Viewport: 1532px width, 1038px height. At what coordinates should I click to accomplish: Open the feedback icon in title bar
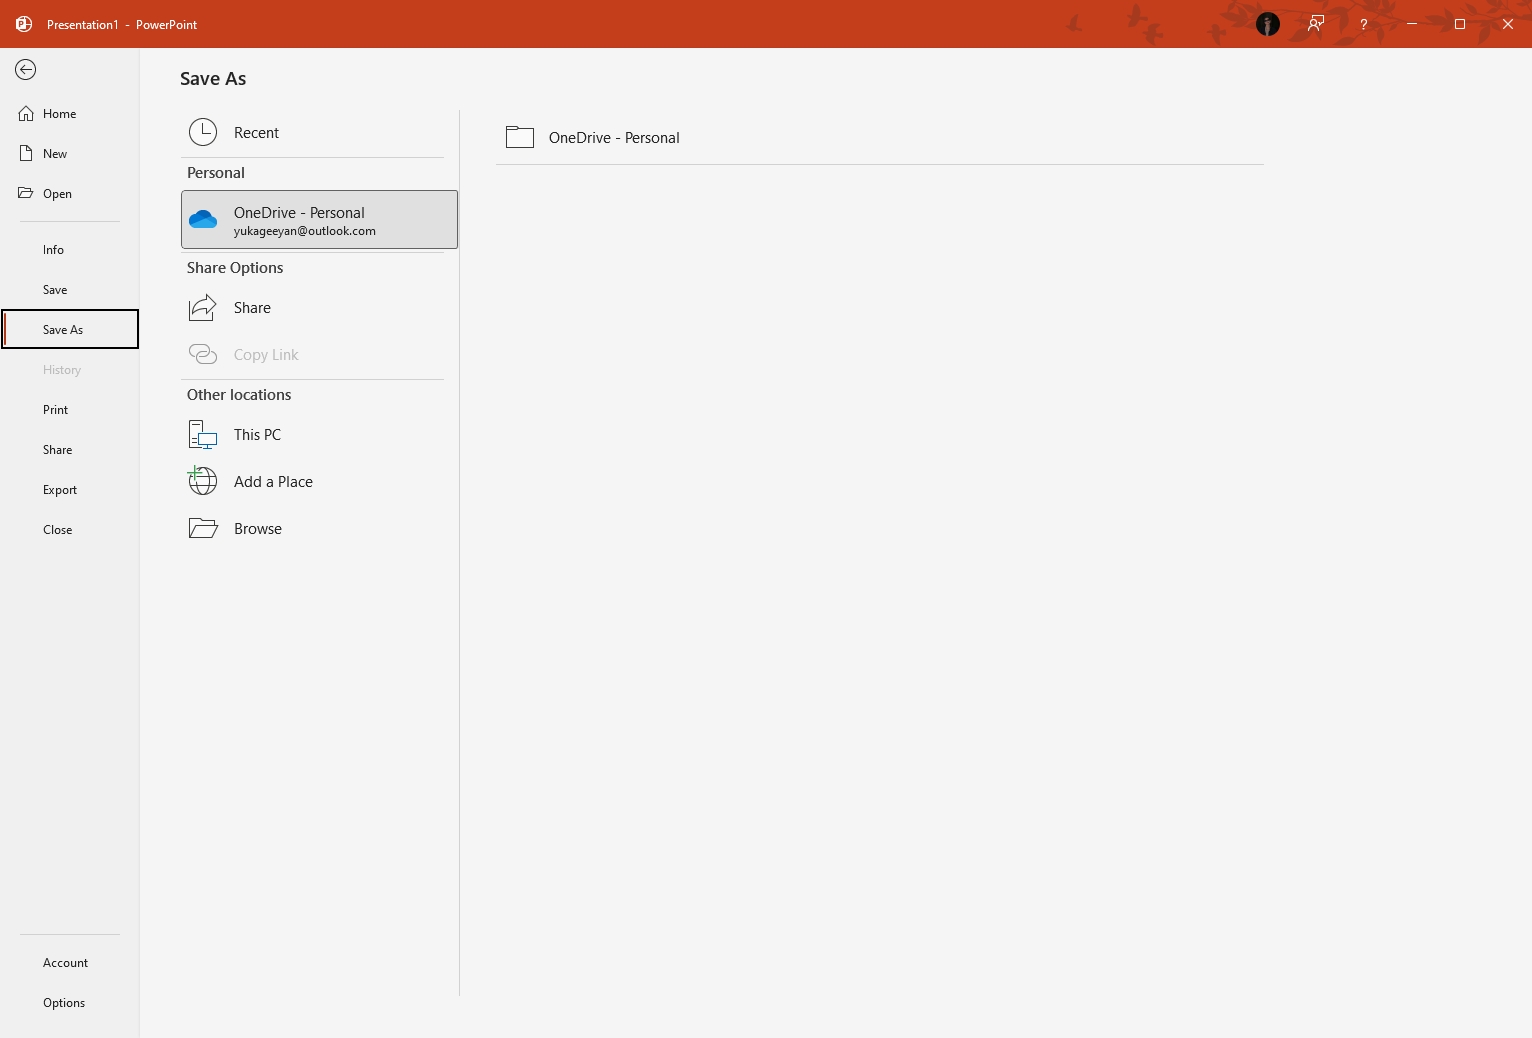[x=1316, y=24]
